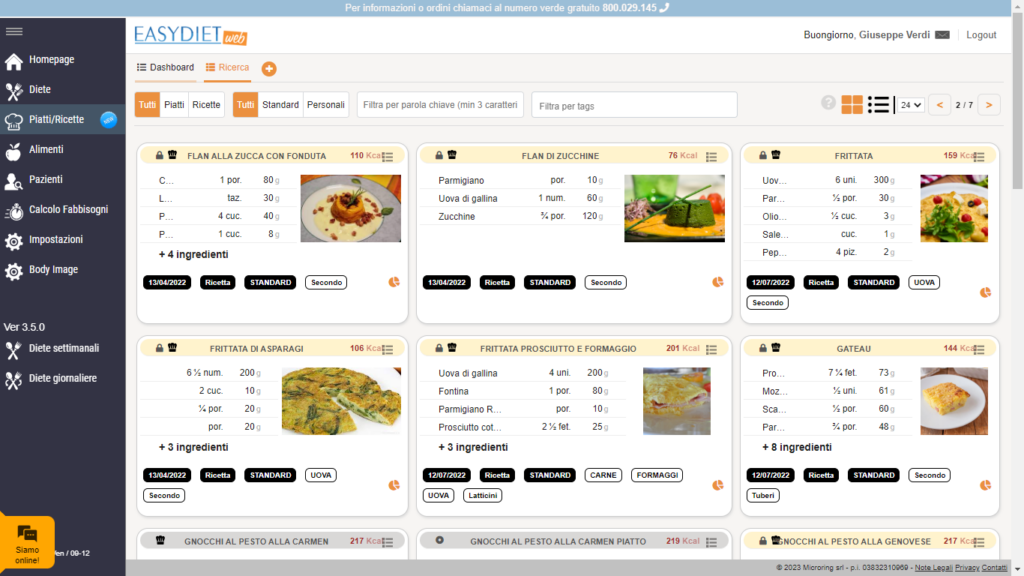Expand +3 ingredienti on Frittata prosciutto e formaggio
The width and height of the screenshot is (1024, 576).
(x=473, y=447)
